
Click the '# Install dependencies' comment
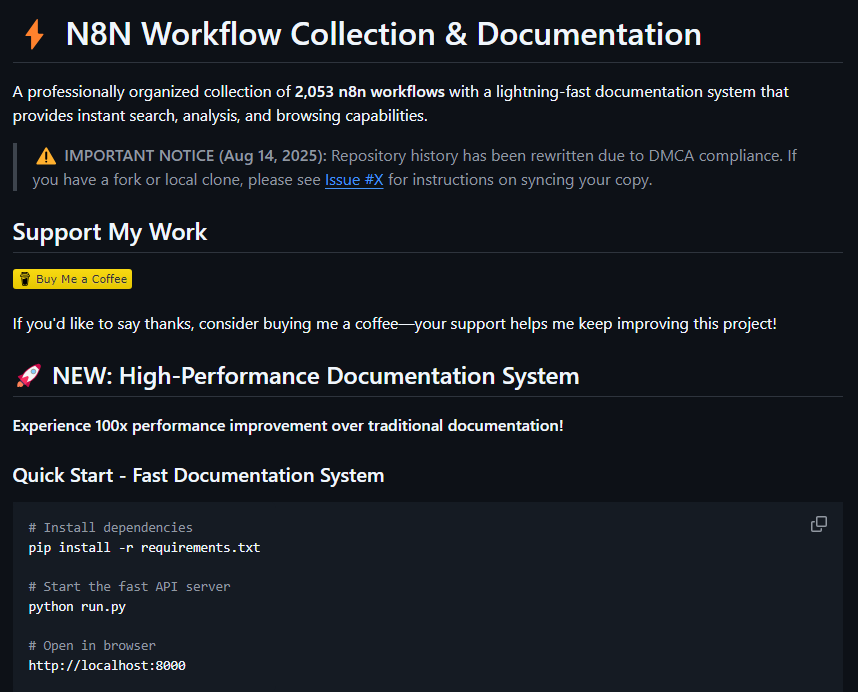111,528
